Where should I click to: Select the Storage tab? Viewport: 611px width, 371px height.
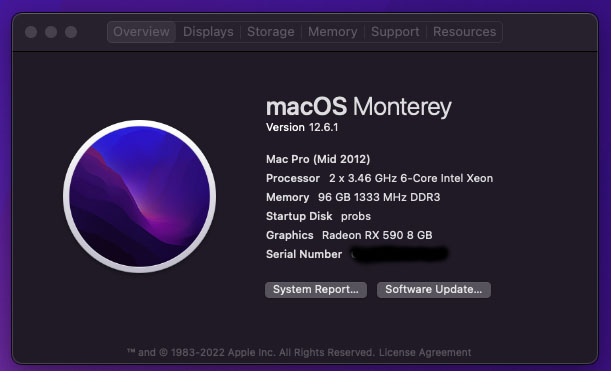pyautogui.click(x=271, y=32)
